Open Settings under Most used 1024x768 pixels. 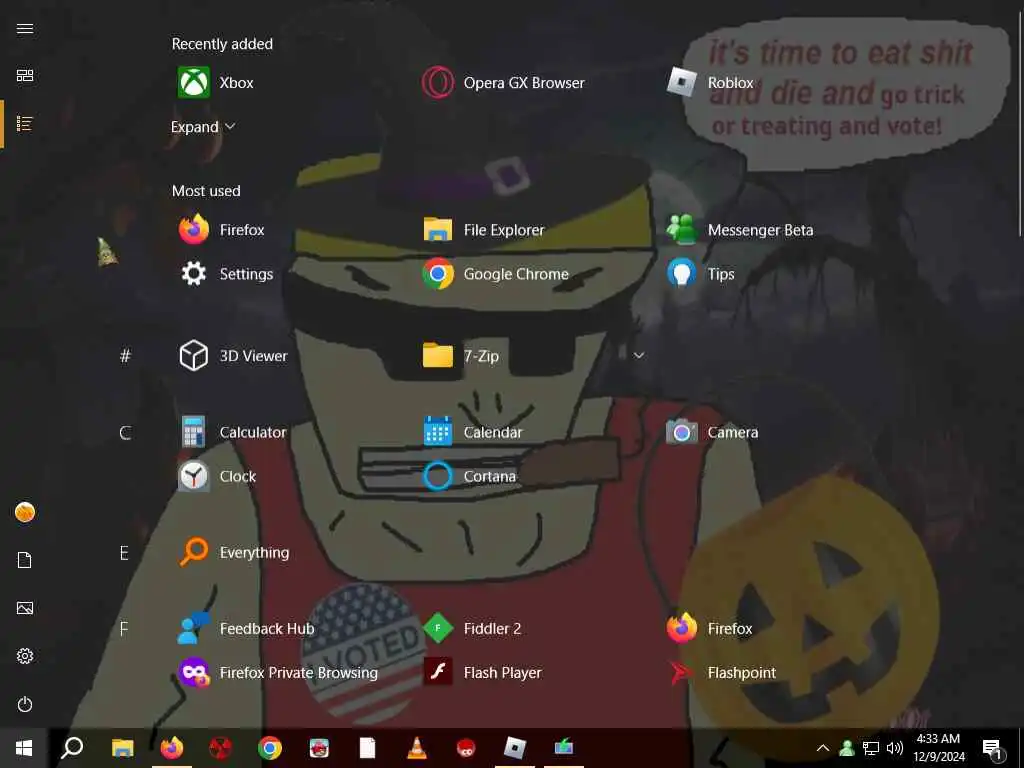click(x=226, y=274)
